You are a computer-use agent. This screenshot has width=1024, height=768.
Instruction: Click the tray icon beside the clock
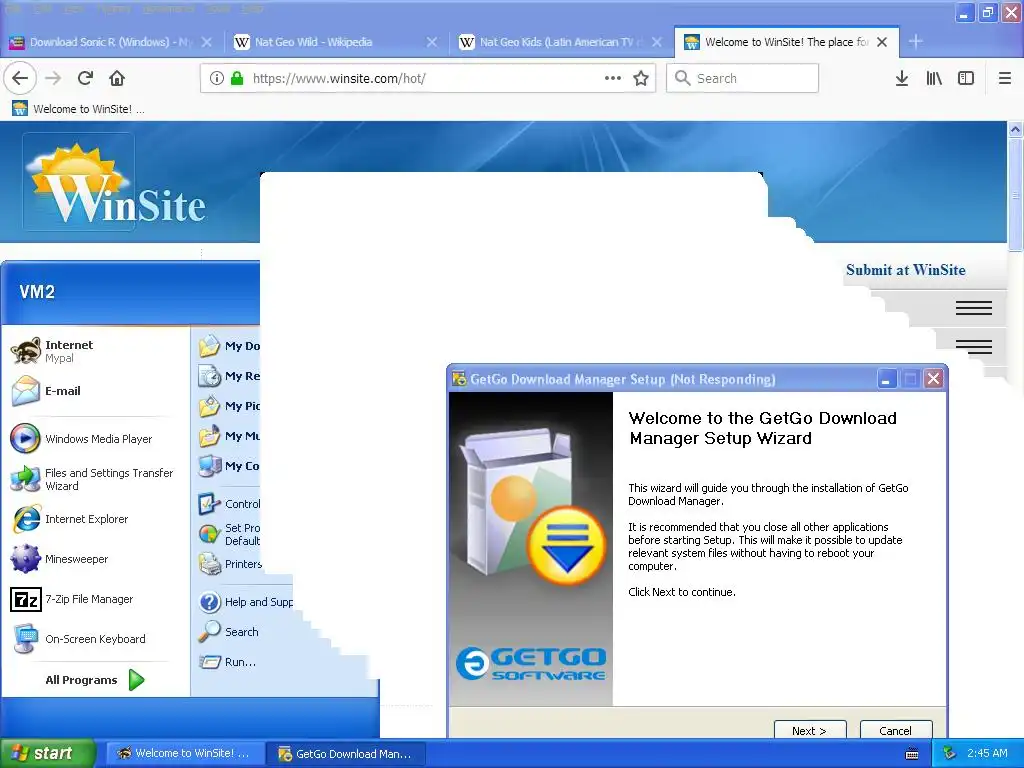[x=950, y=754]
